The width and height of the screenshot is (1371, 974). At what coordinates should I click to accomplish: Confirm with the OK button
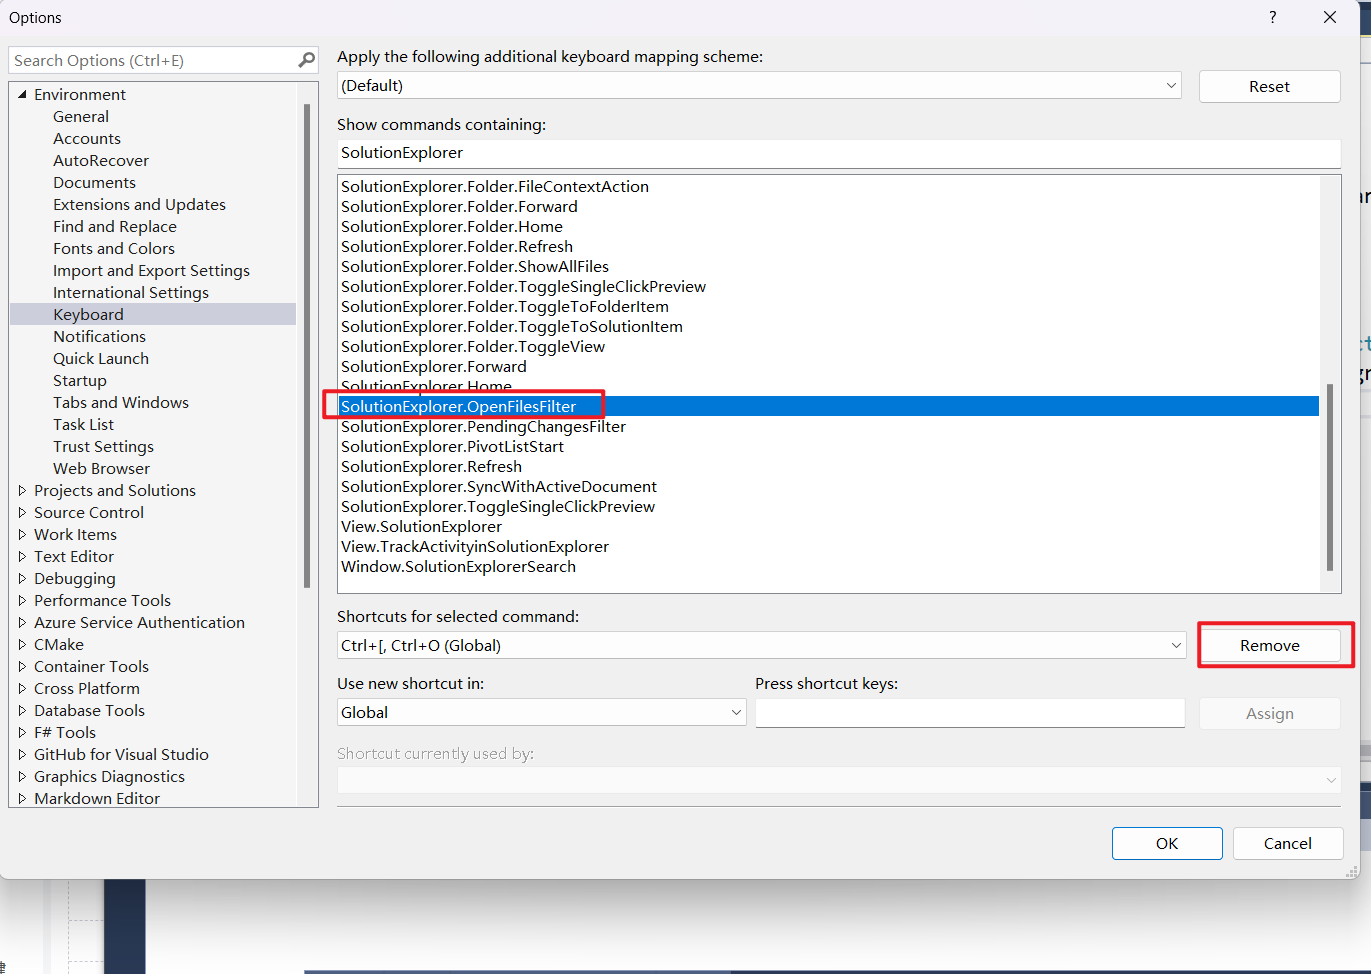[x=1166, y=843]
